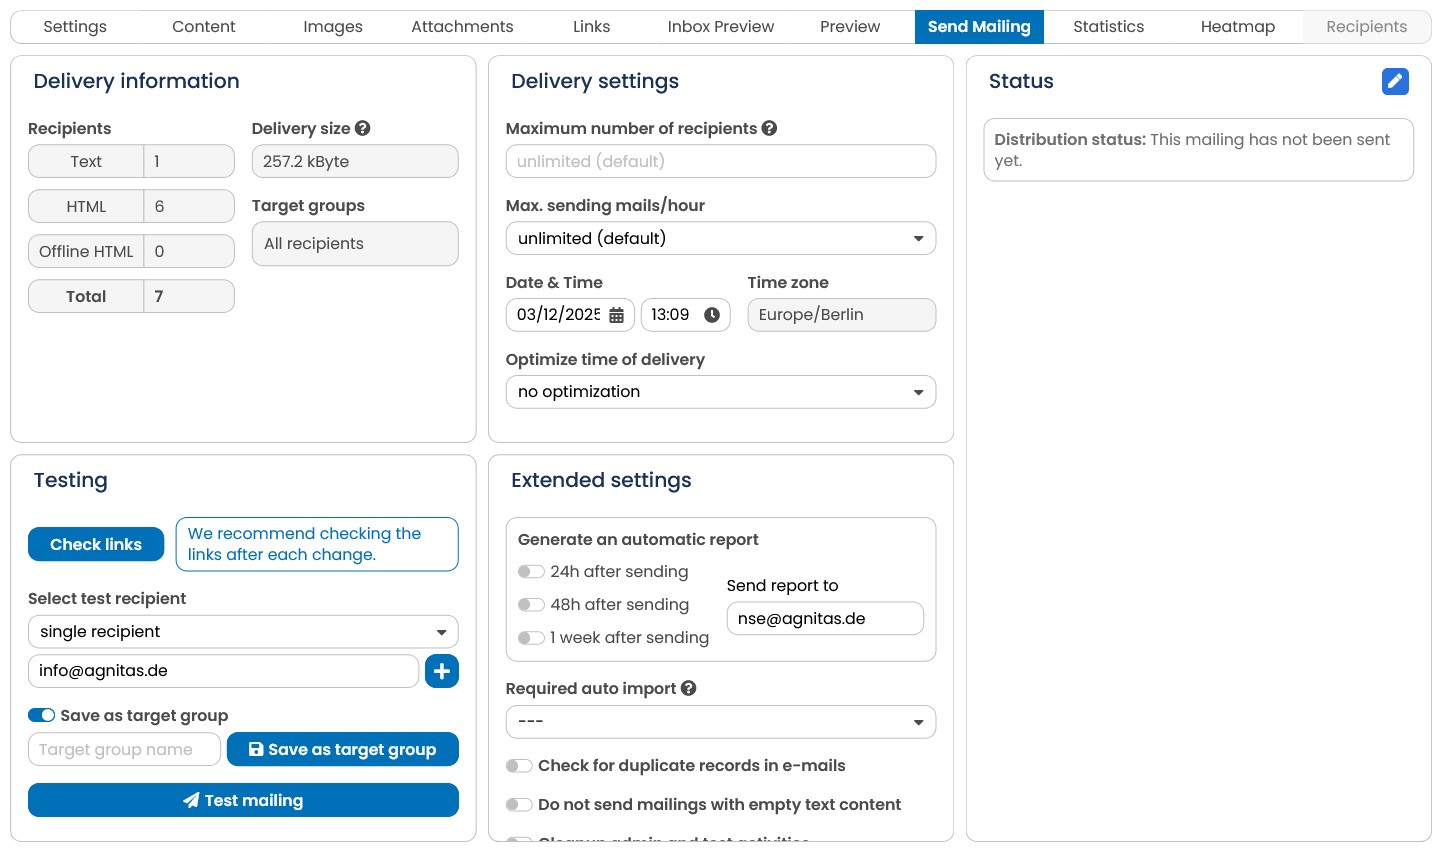
Task: Enable the 24h after sending report toggle
Action: point(531,572)
